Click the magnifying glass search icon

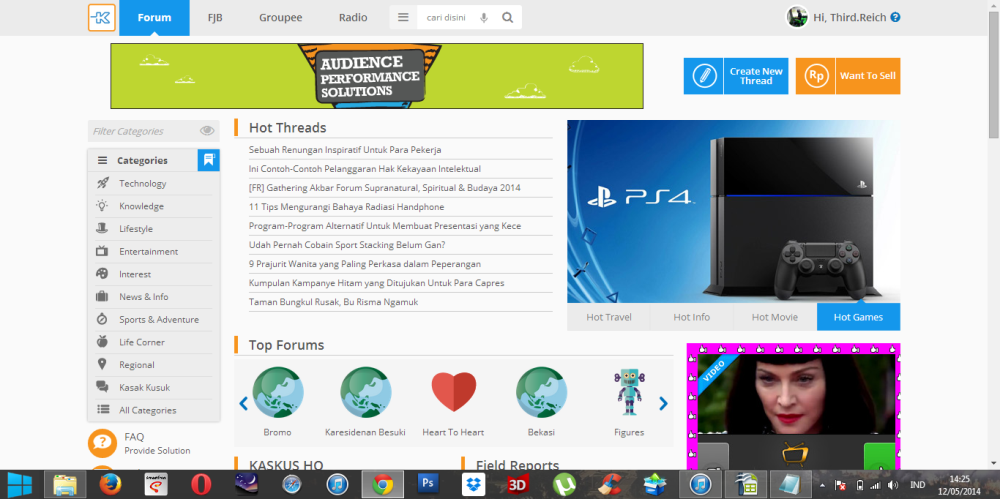[508, 17]
